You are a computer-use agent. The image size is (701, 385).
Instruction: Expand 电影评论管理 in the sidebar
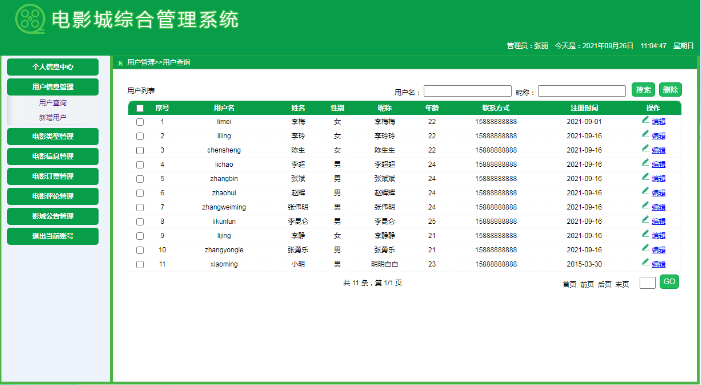click(x=53, y=196)
